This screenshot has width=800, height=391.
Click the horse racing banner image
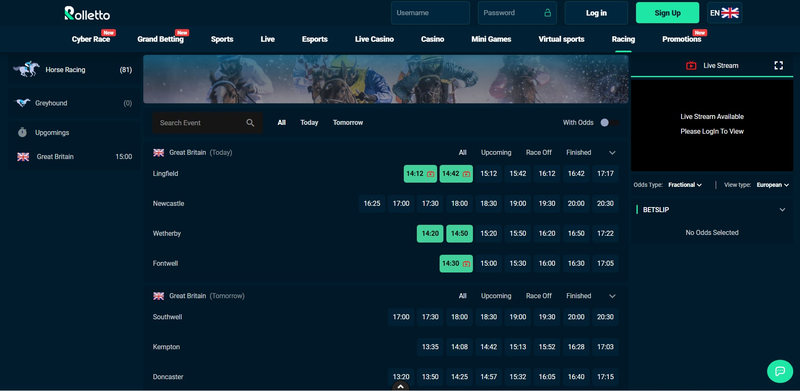click(386, 79)
